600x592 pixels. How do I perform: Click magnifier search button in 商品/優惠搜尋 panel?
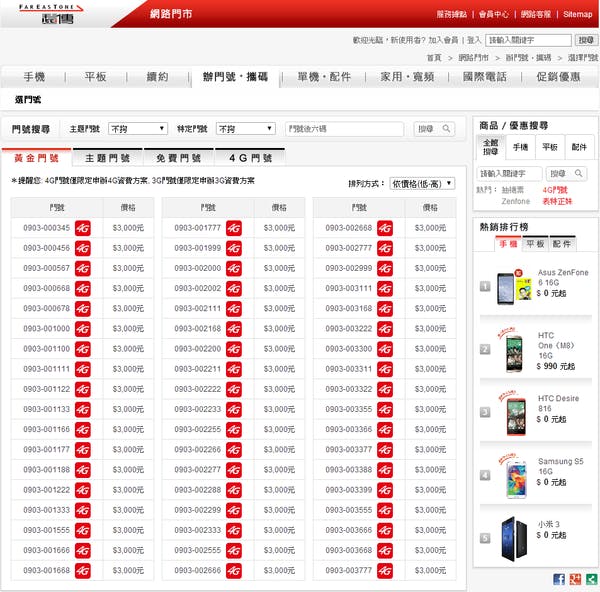coord(566,174)
